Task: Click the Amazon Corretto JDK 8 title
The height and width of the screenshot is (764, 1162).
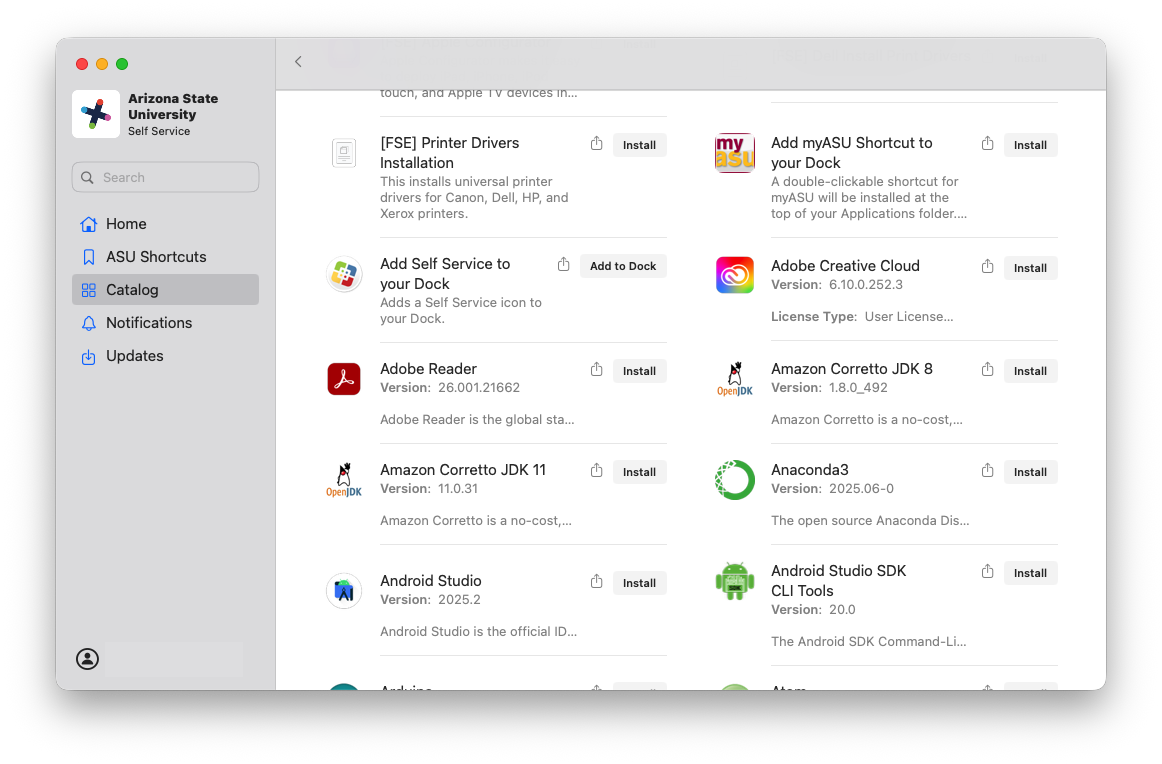Action: click(852, 369)
